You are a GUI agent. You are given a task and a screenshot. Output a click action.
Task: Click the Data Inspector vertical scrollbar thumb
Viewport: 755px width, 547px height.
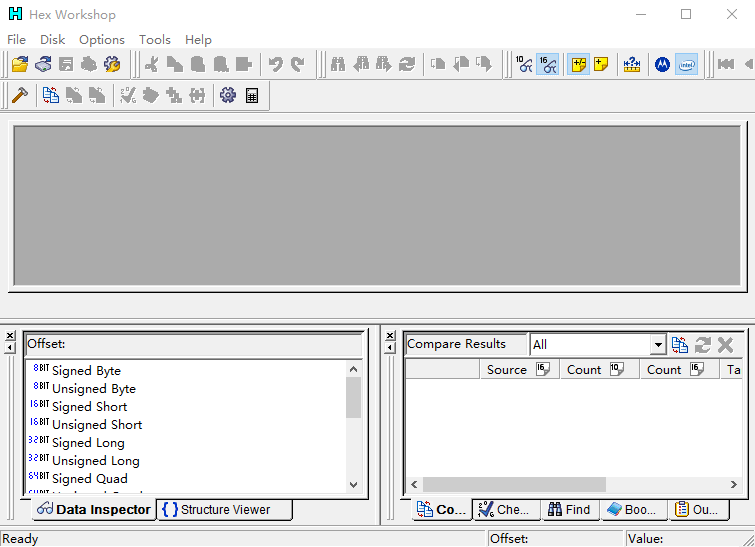click(x=353, y=397)
